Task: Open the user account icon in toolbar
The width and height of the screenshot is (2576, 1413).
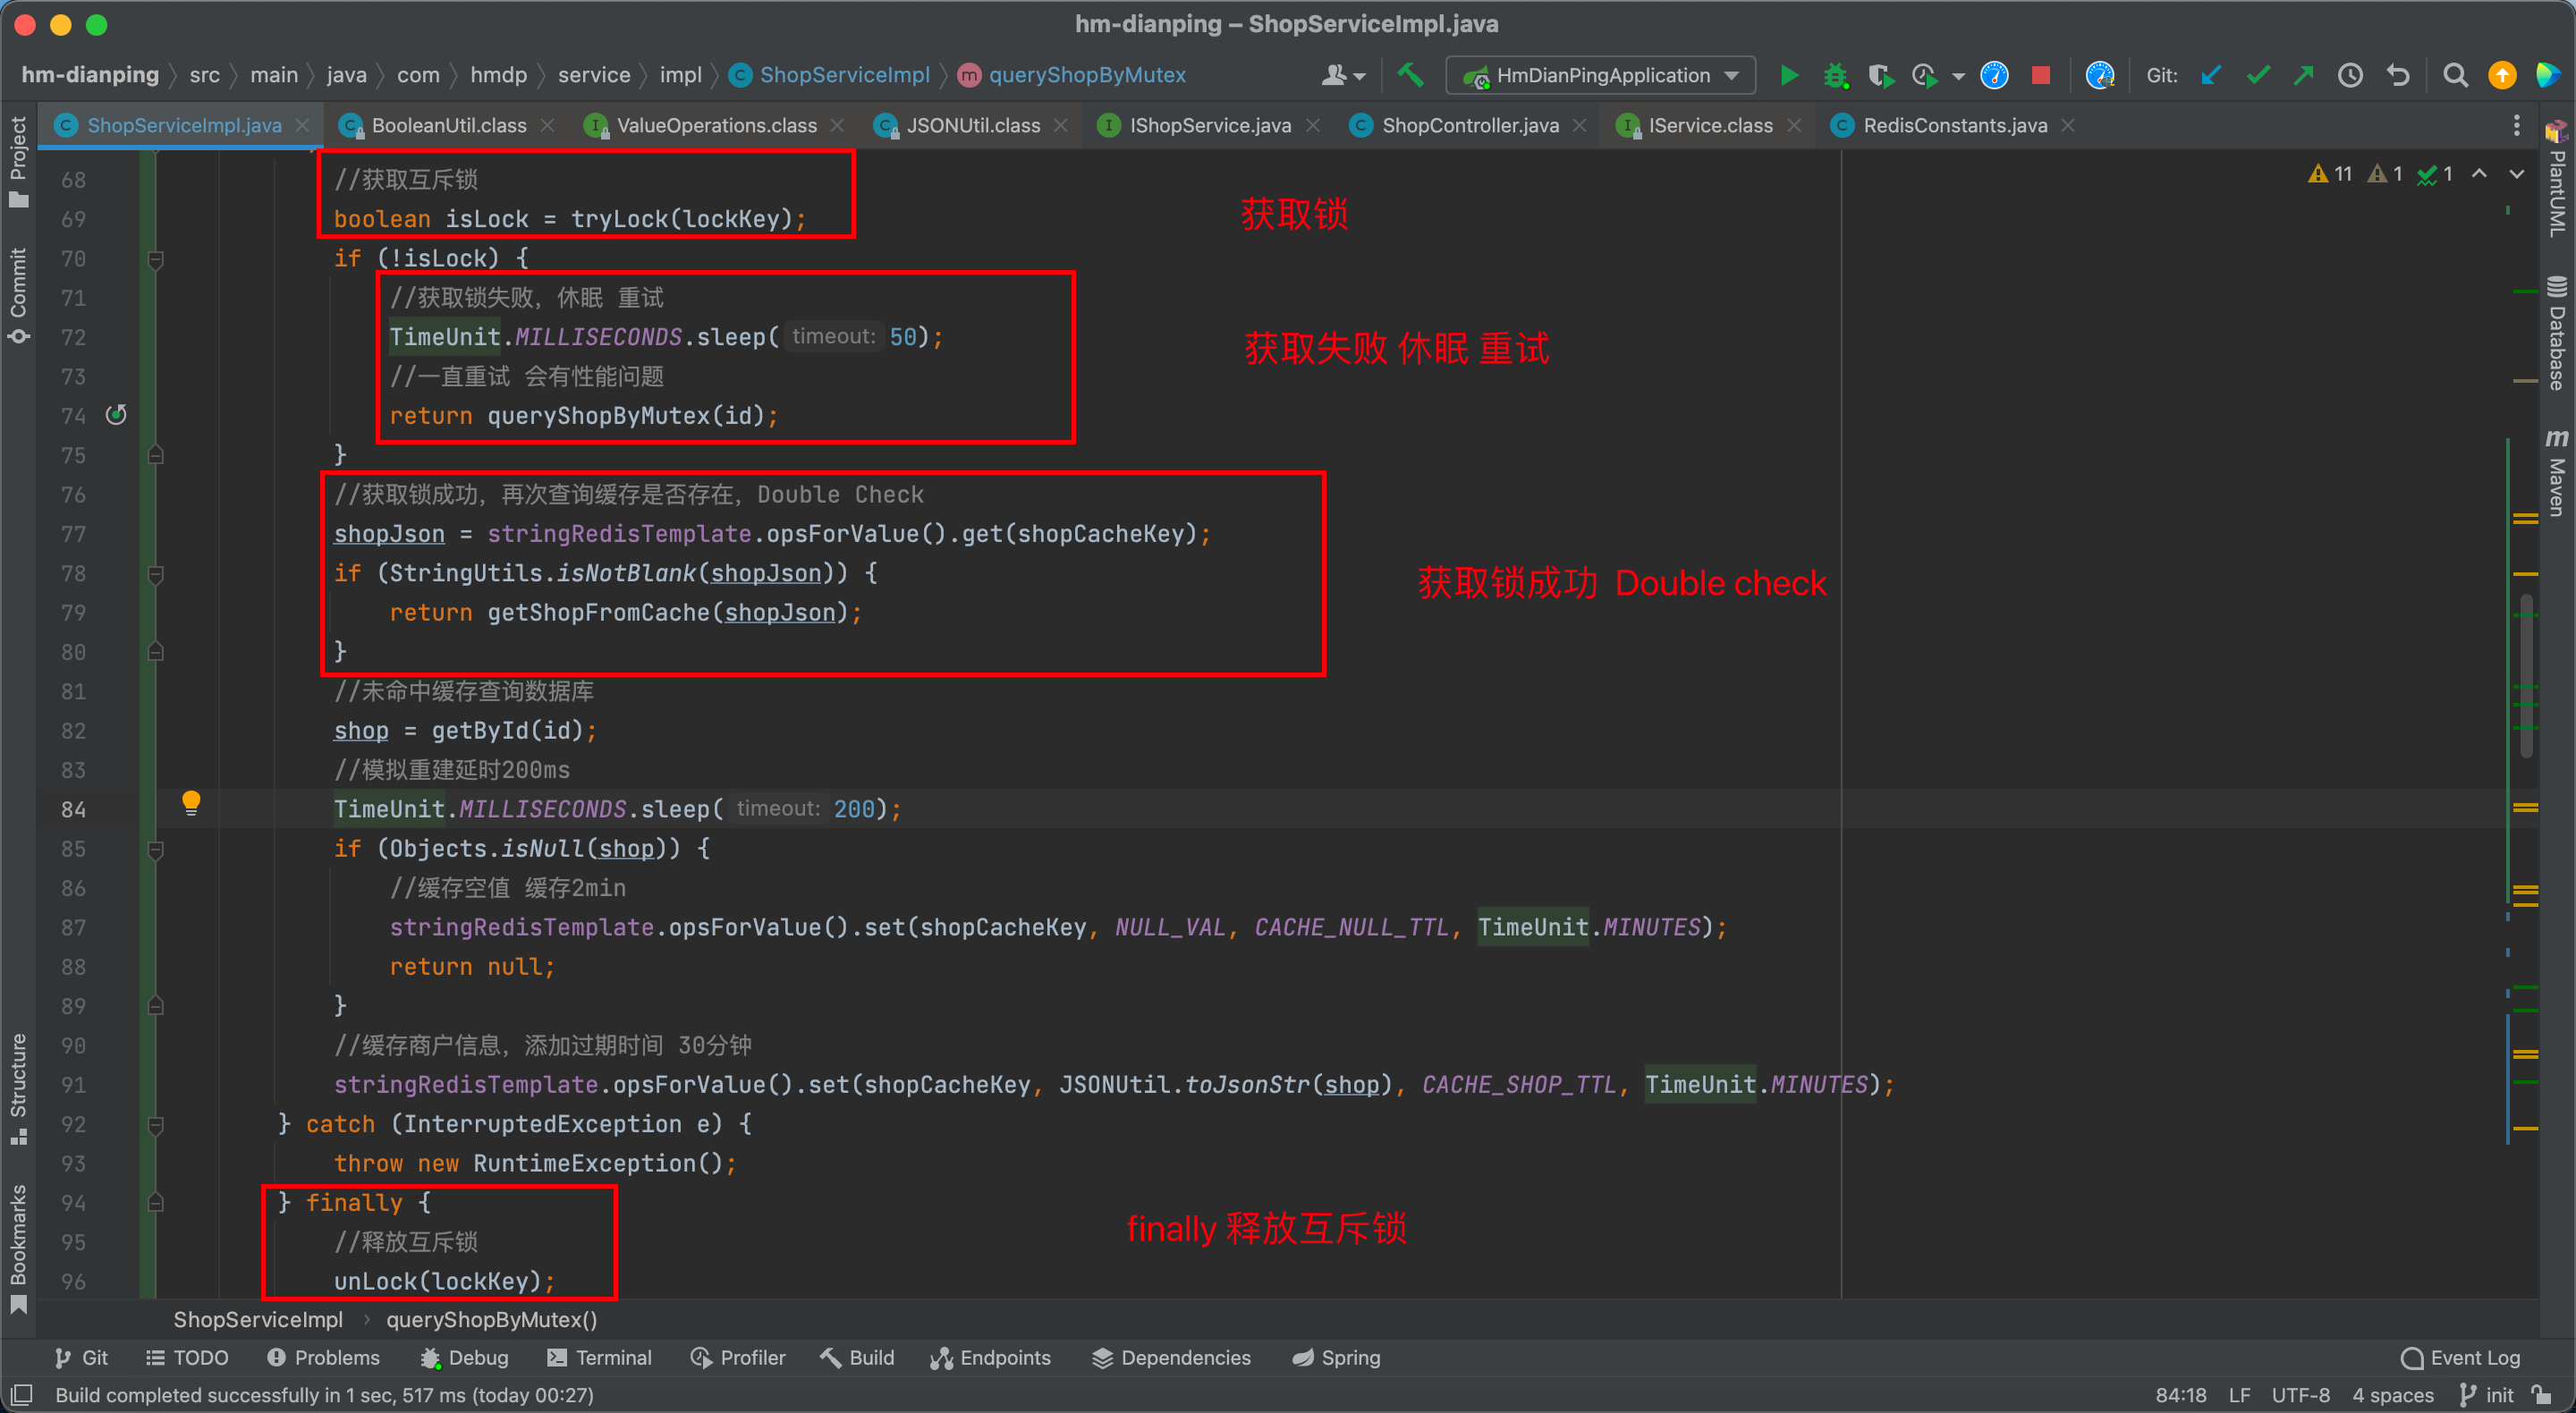Action: pyautogui.click(x=1343, y=75)
